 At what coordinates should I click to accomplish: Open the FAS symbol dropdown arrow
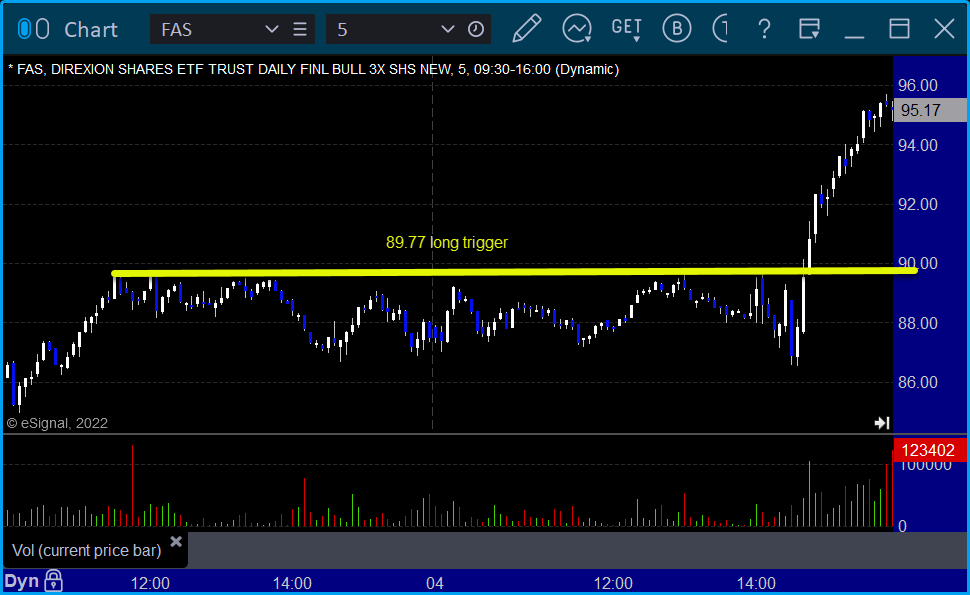(271, 29)
